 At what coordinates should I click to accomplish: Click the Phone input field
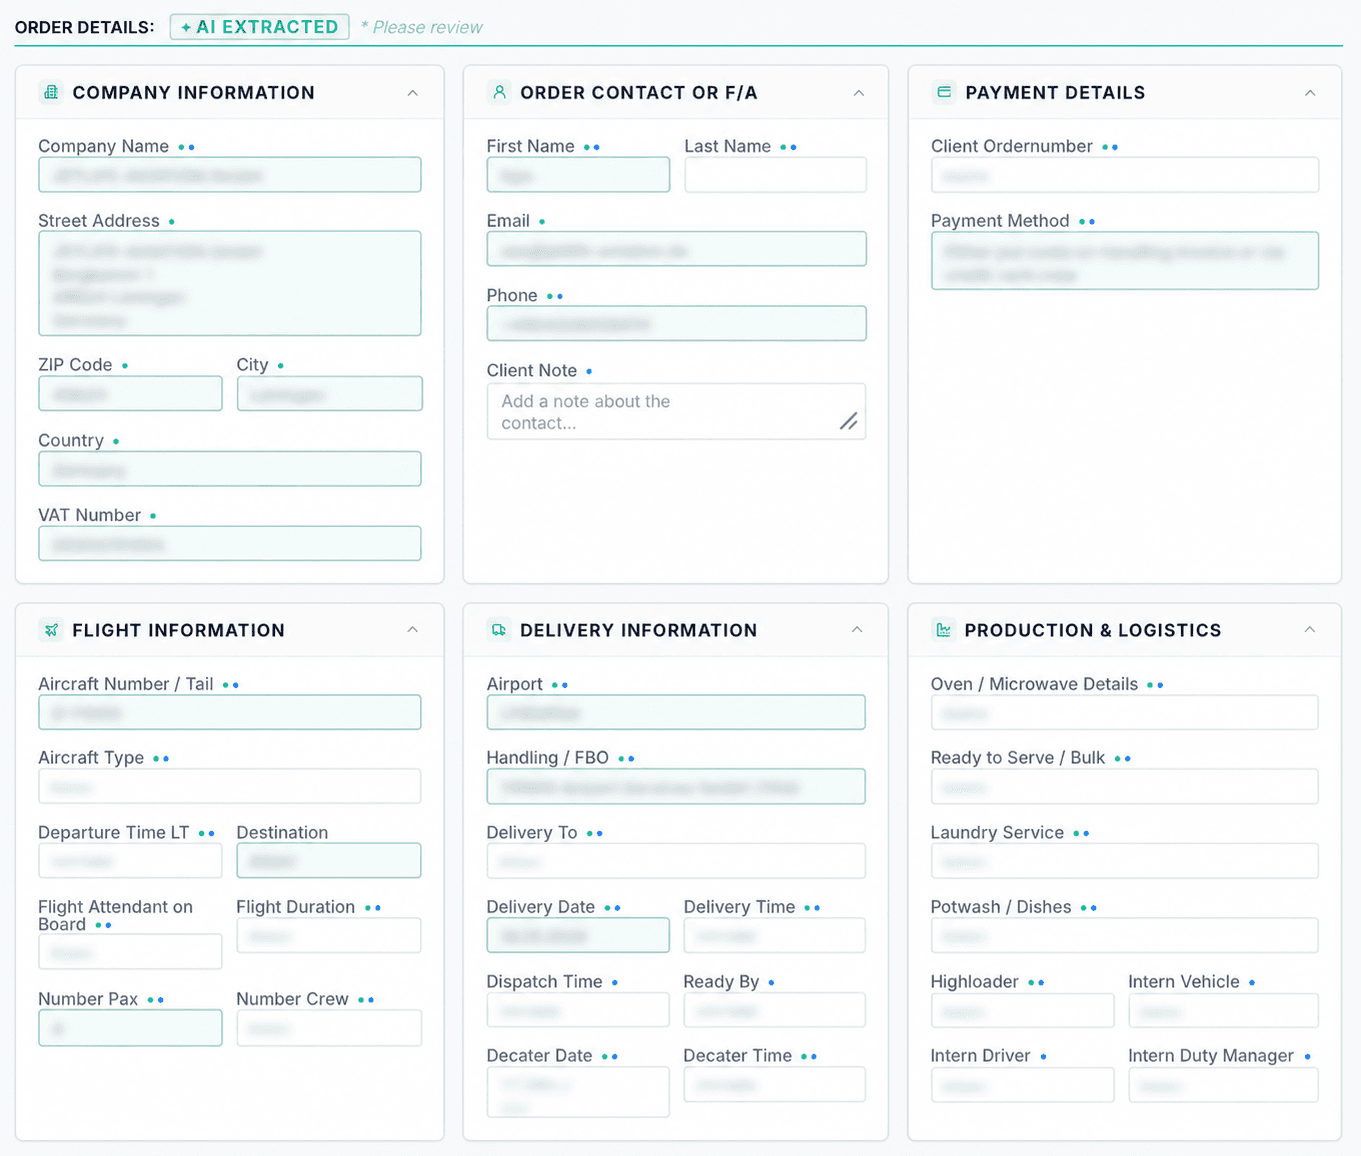pyautogui.click(x=677, y=324)
